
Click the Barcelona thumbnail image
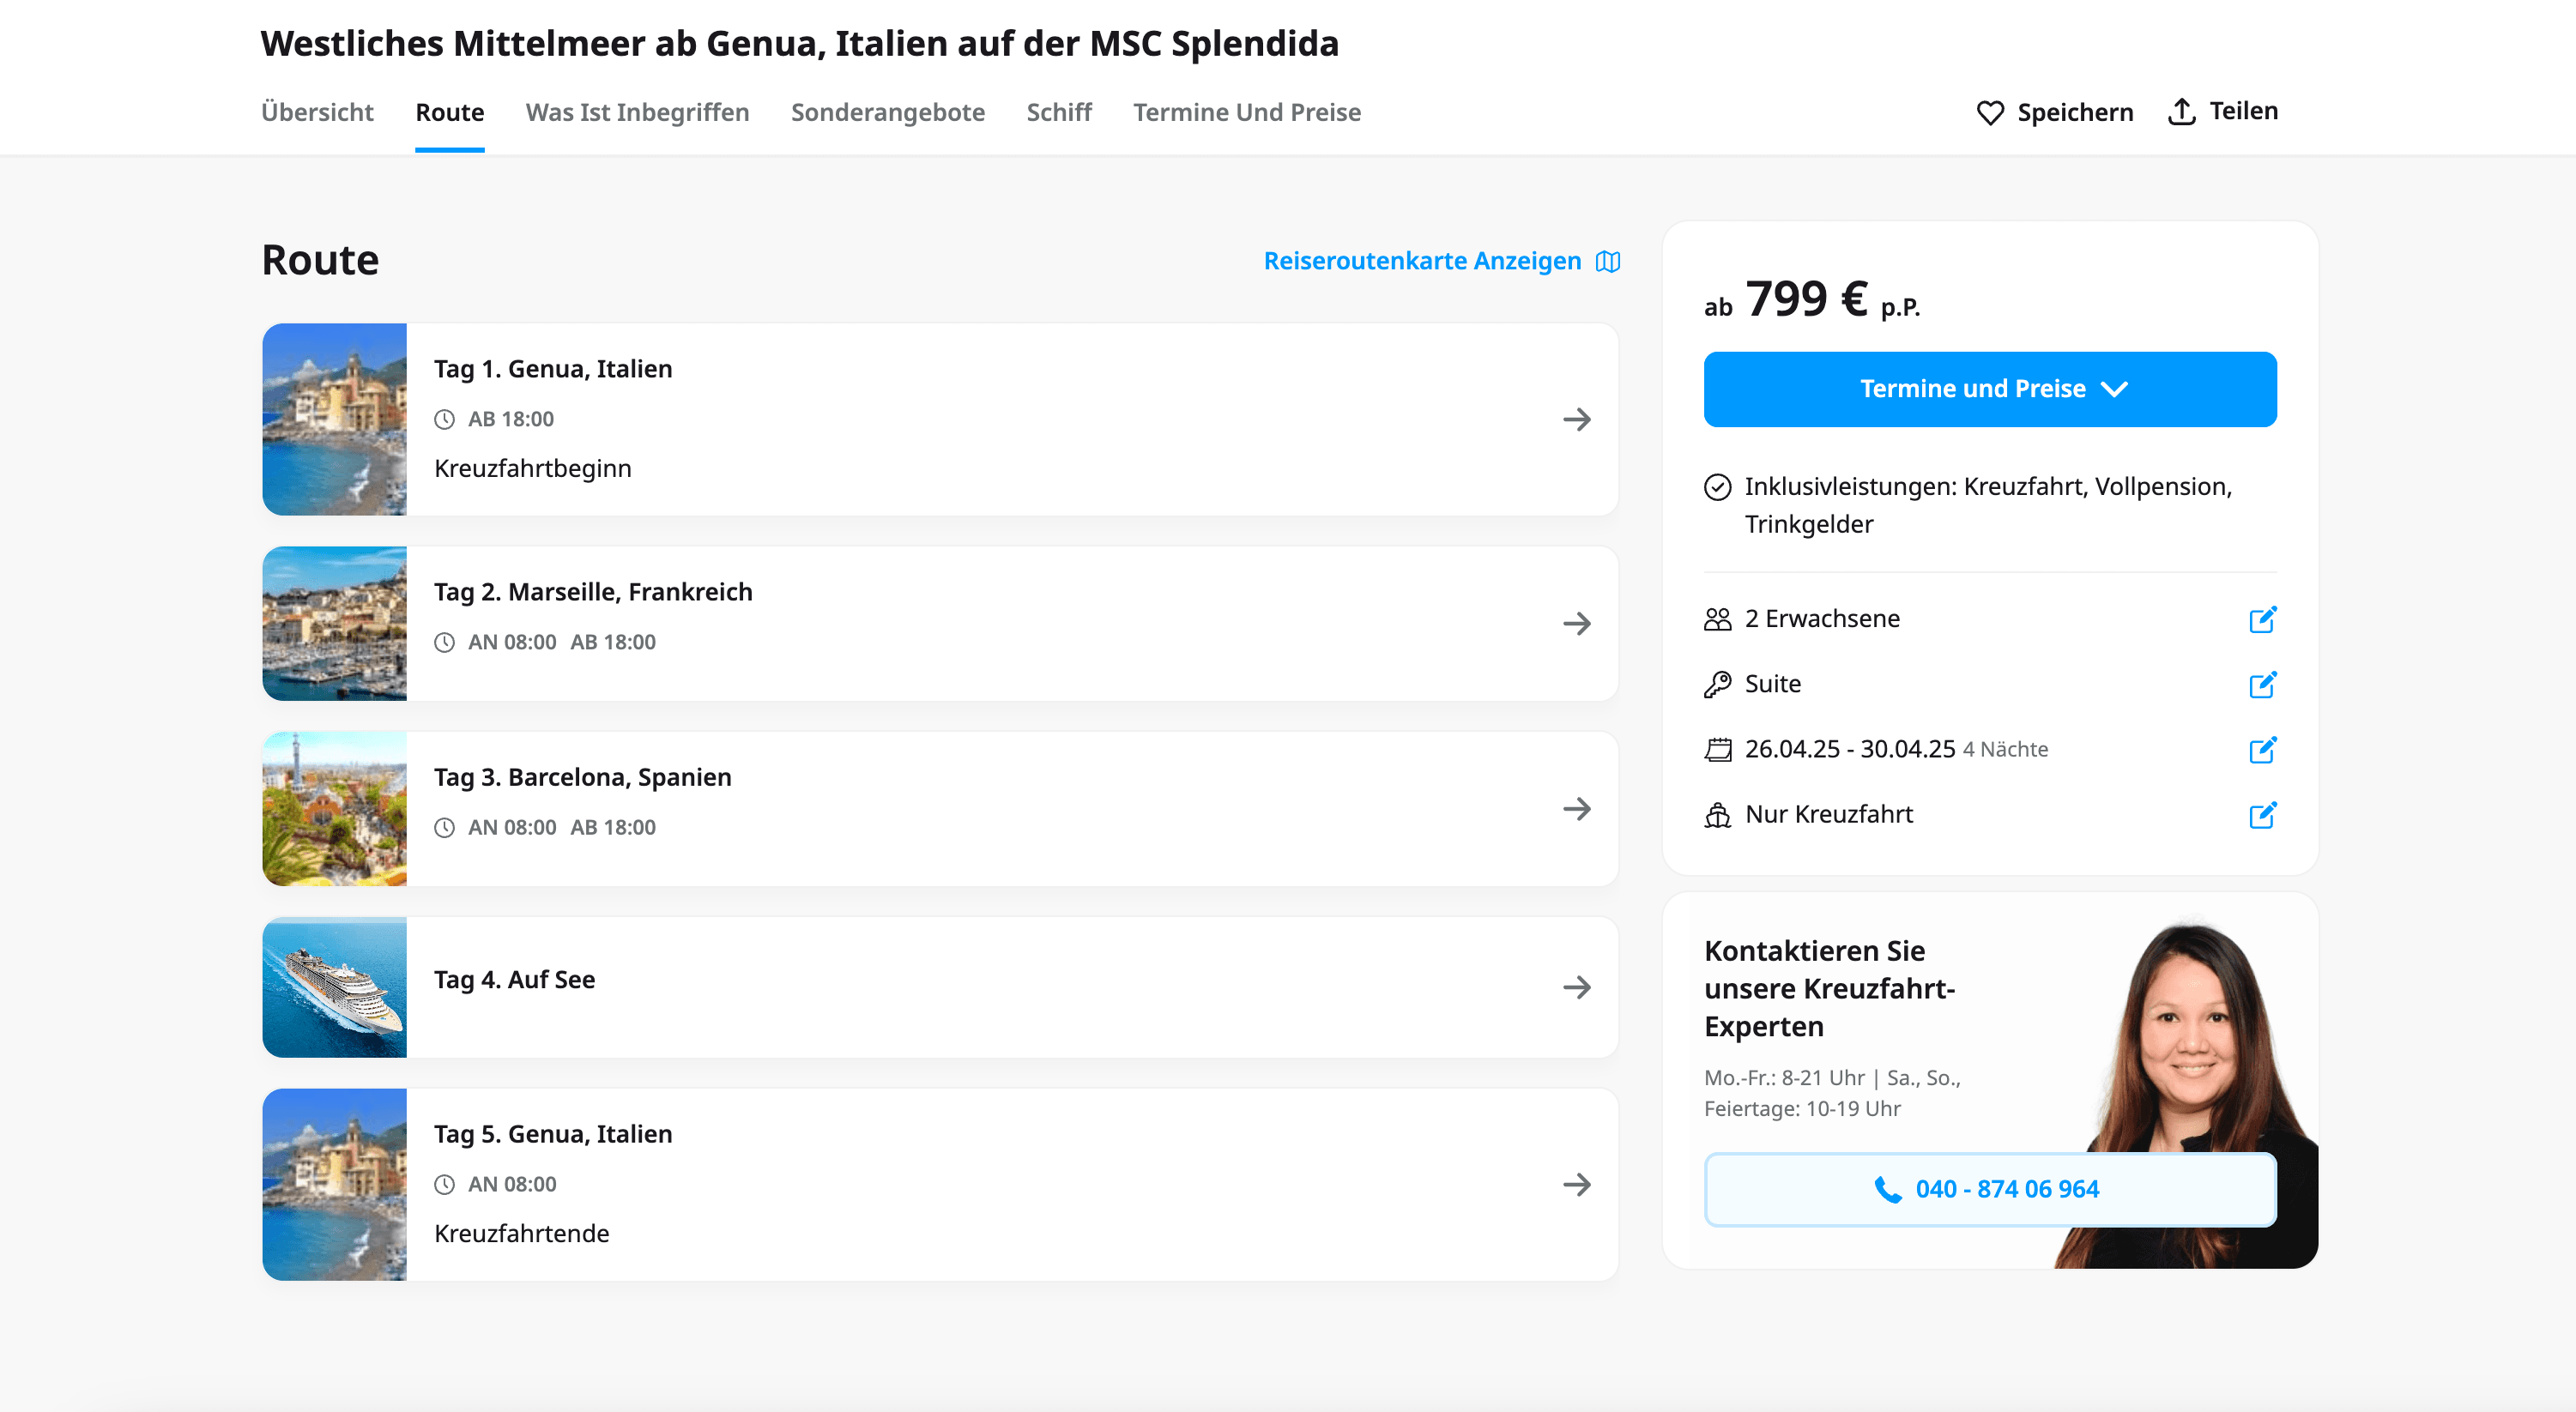(334, 809)
